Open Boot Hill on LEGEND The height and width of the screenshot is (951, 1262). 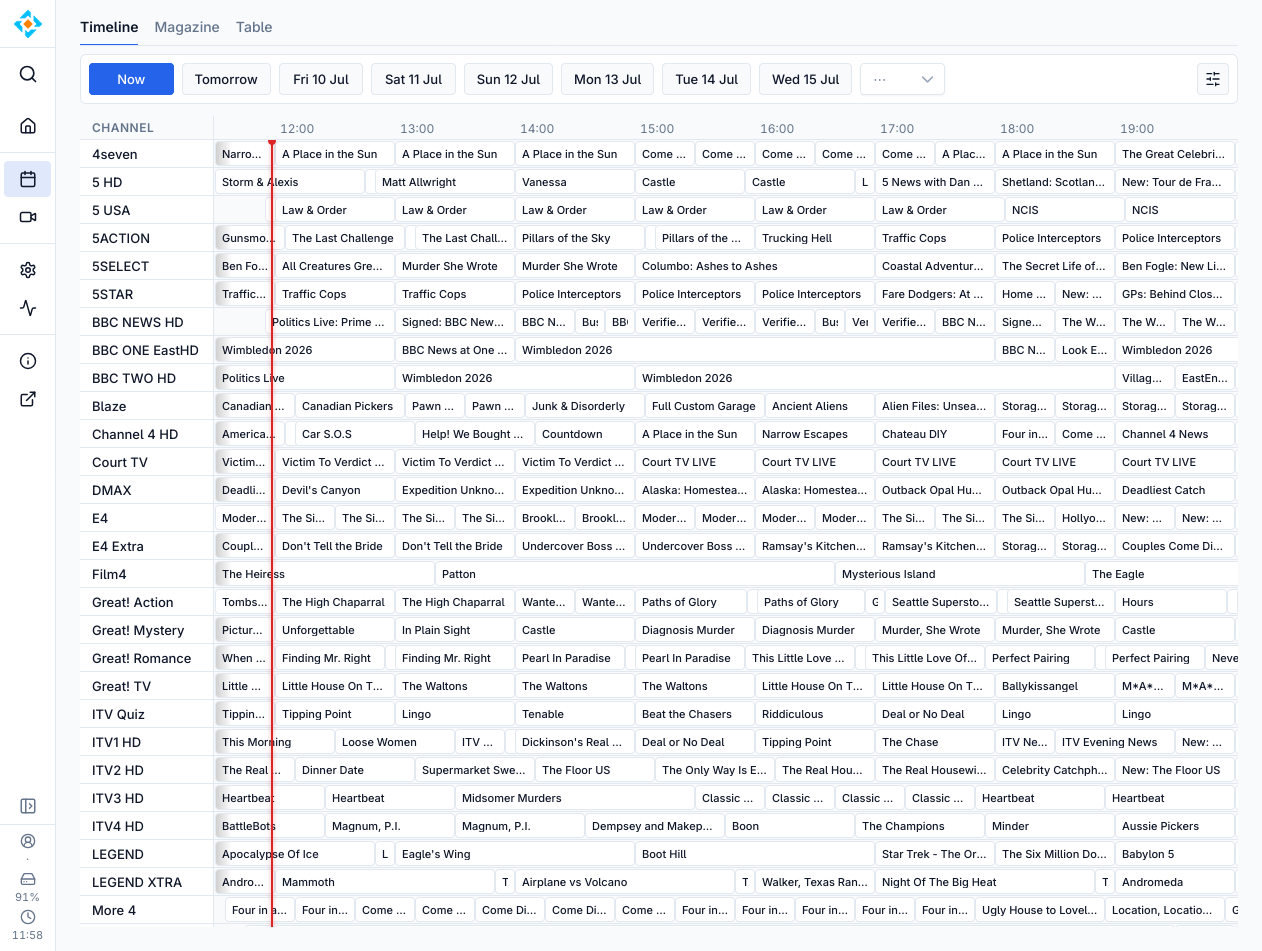coord(755,854)
